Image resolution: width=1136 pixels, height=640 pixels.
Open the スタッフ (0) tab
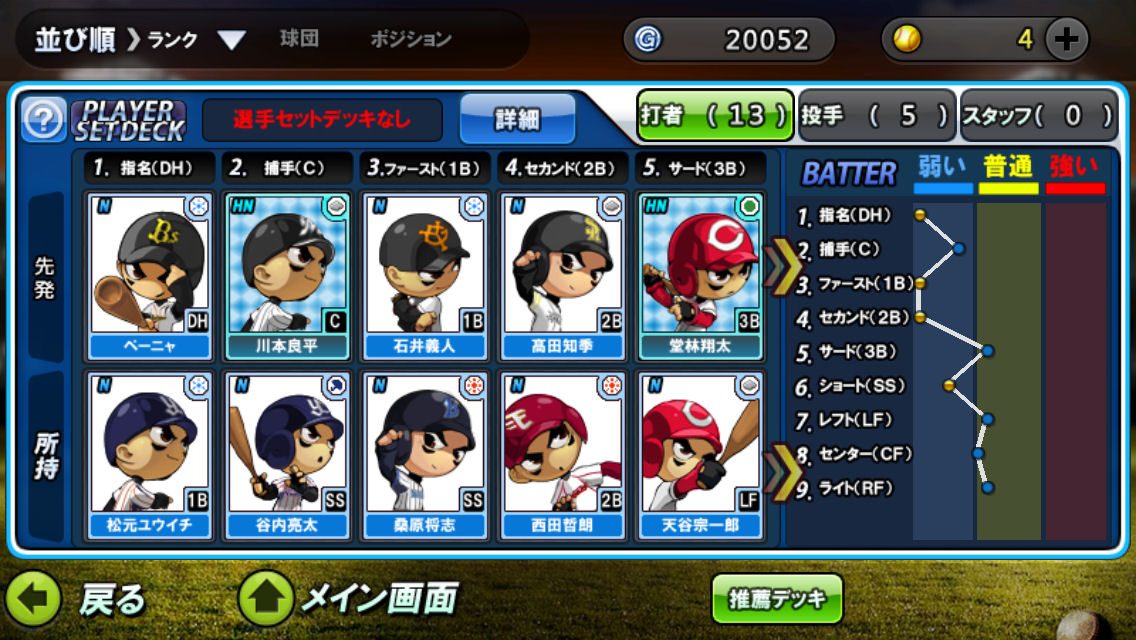click(x=1038, y=115)
